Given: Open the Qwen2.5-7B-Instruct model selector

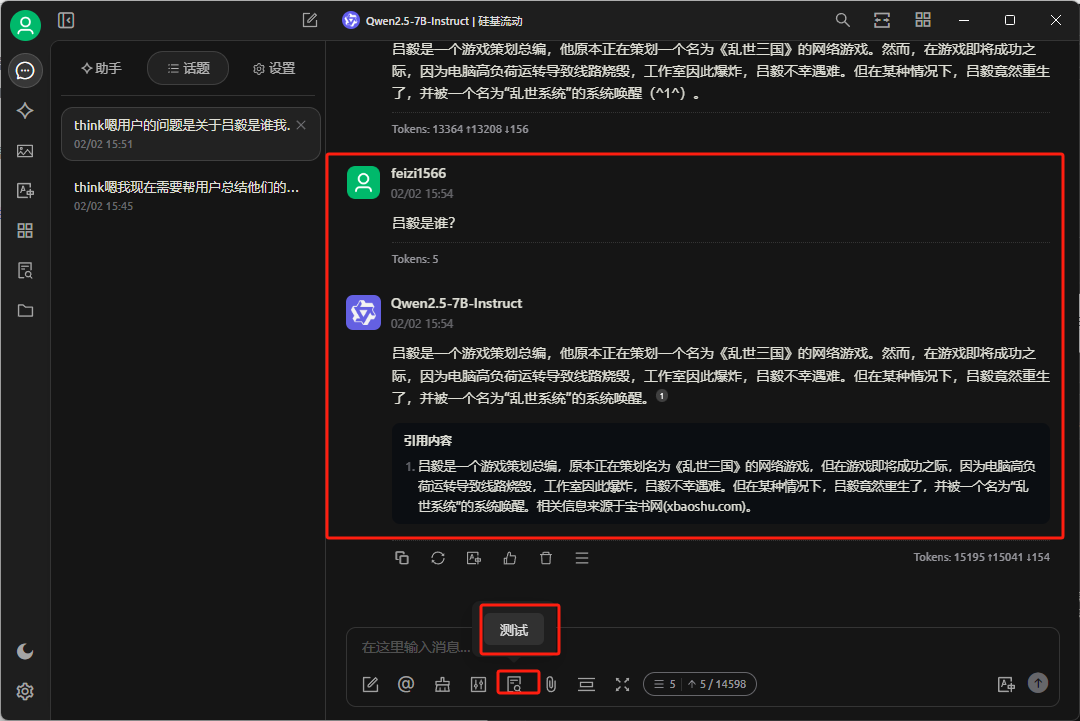Looking at the screenshot, I should tap(432, 20).
